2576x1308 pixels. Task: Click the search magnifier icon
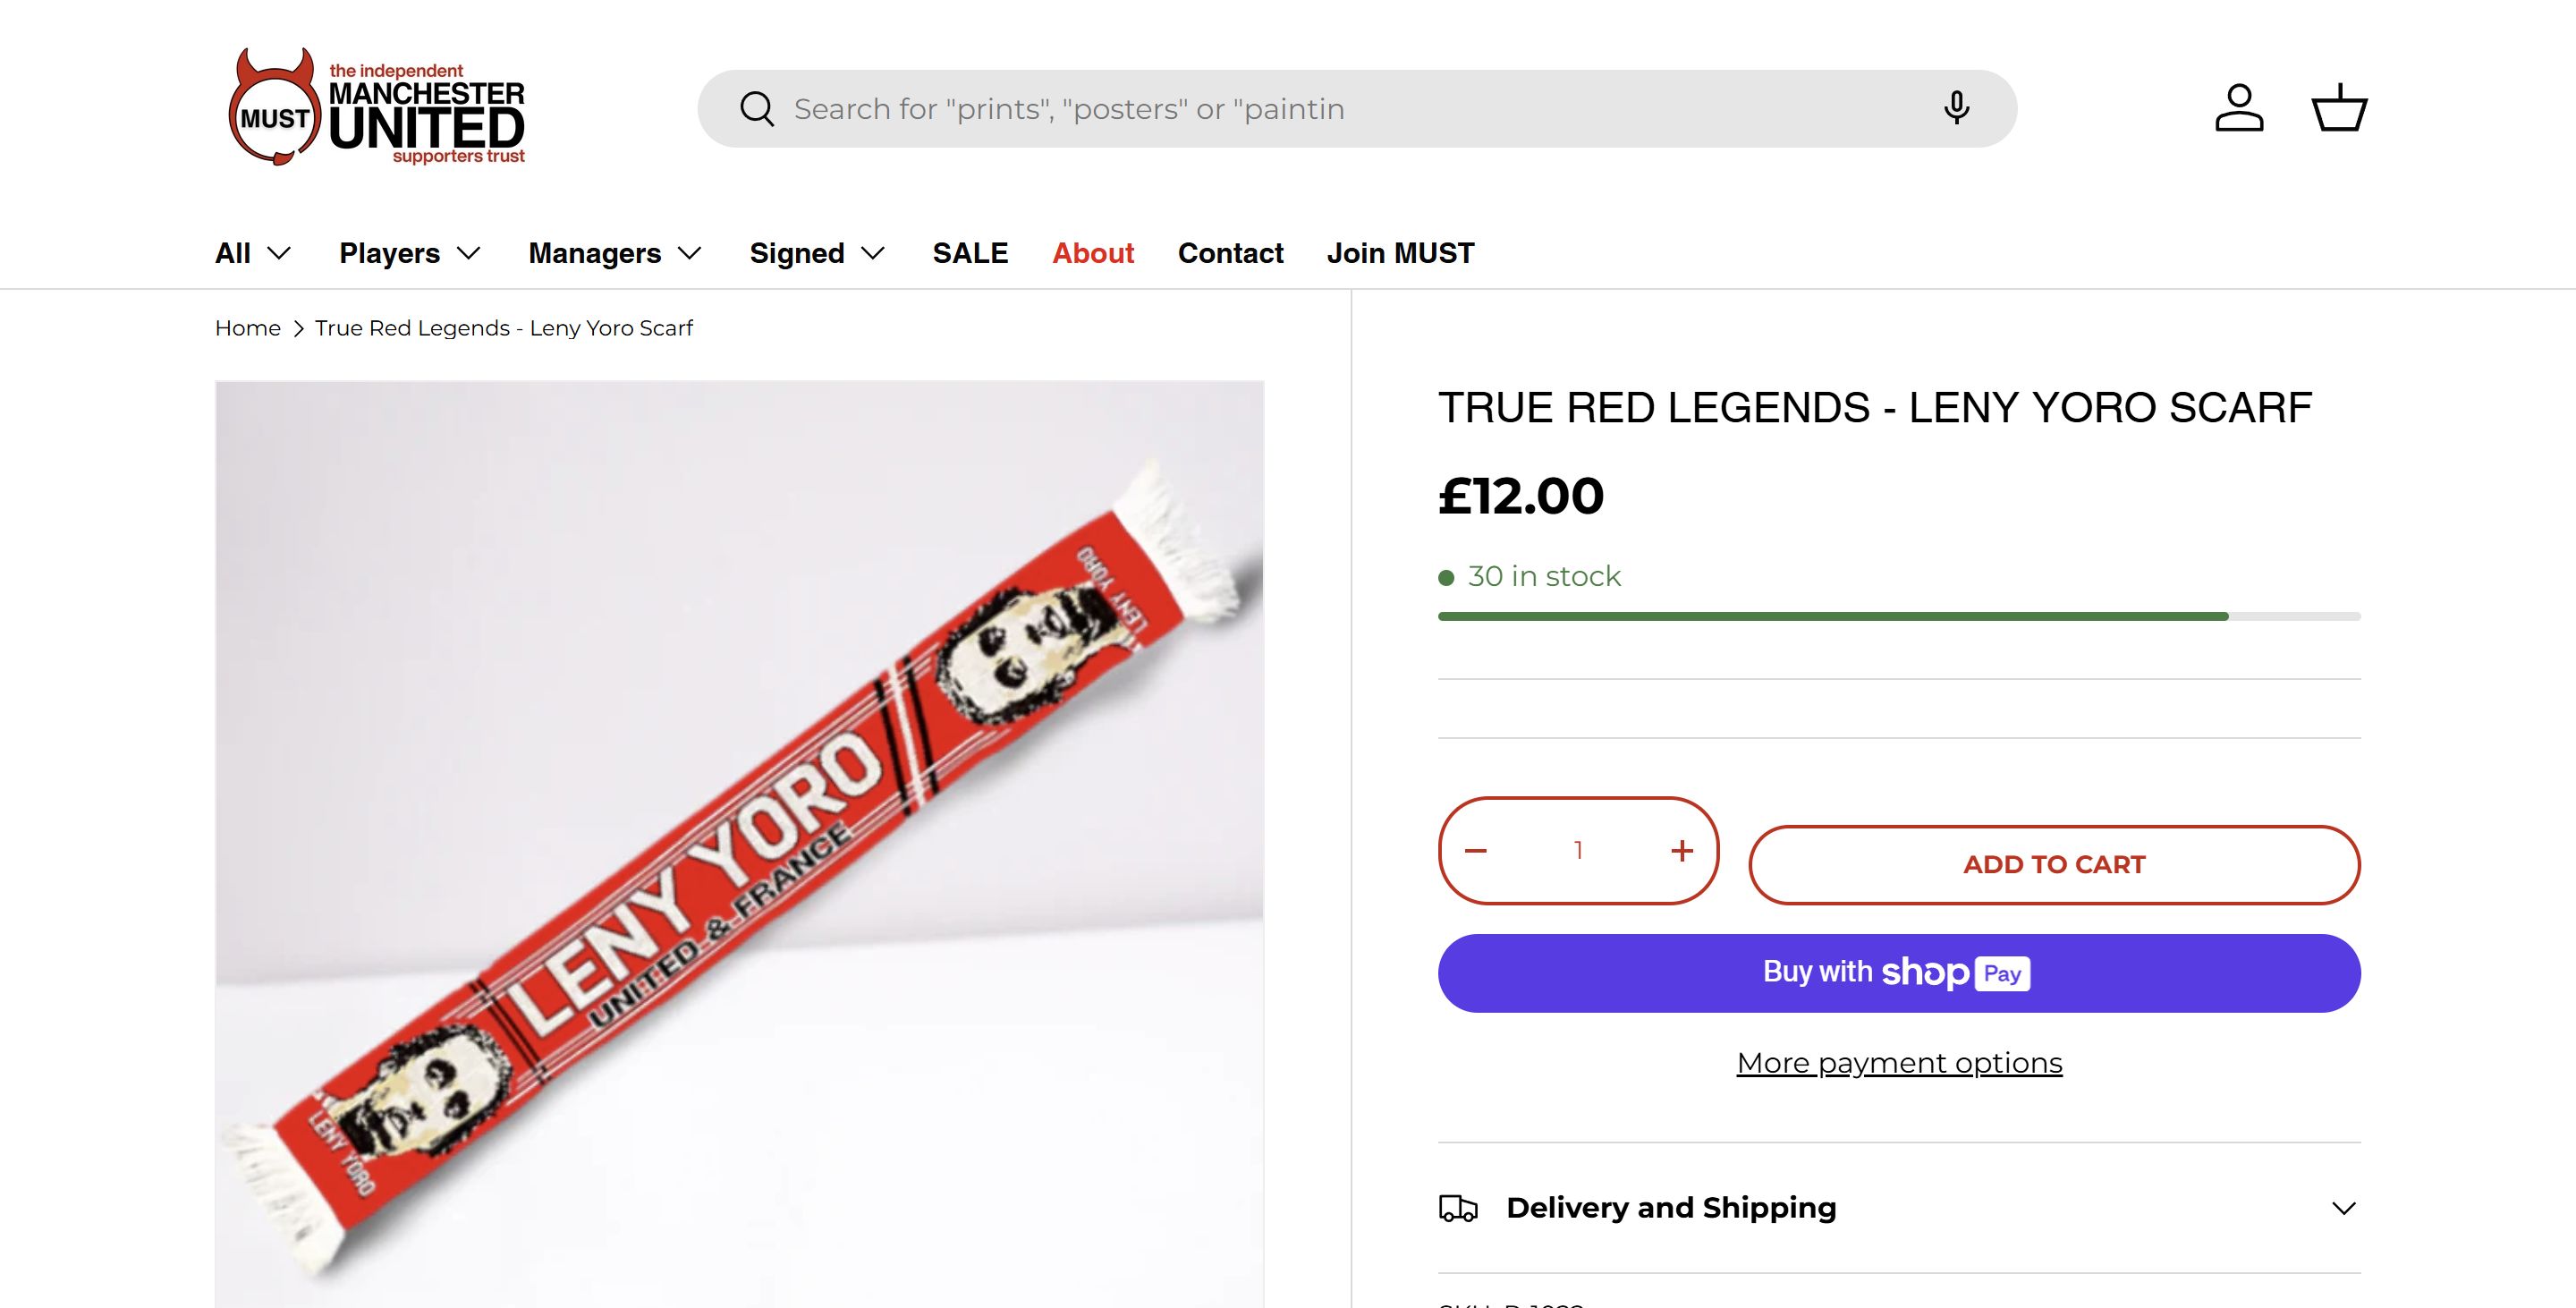(757, 109)
